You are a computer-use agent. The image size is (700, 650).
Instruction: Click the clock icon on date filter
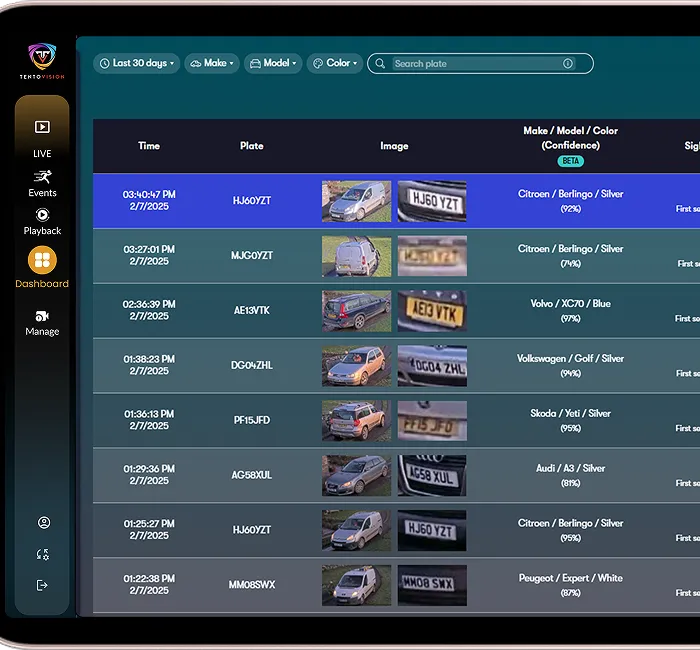(x=104, y=63)
